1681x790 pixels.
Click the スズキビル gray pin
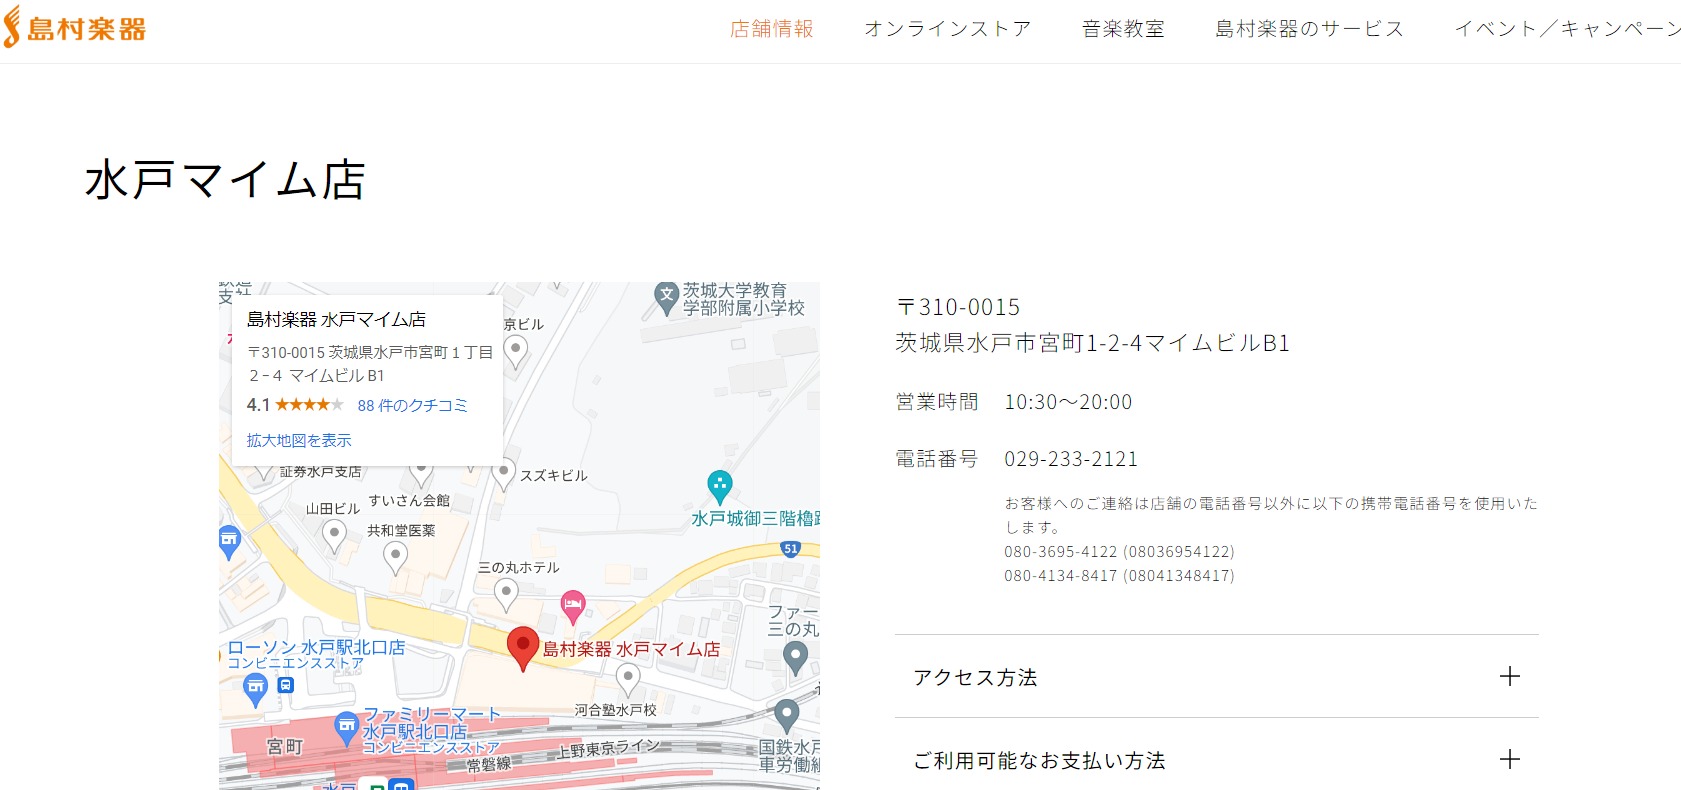point(504,473)
